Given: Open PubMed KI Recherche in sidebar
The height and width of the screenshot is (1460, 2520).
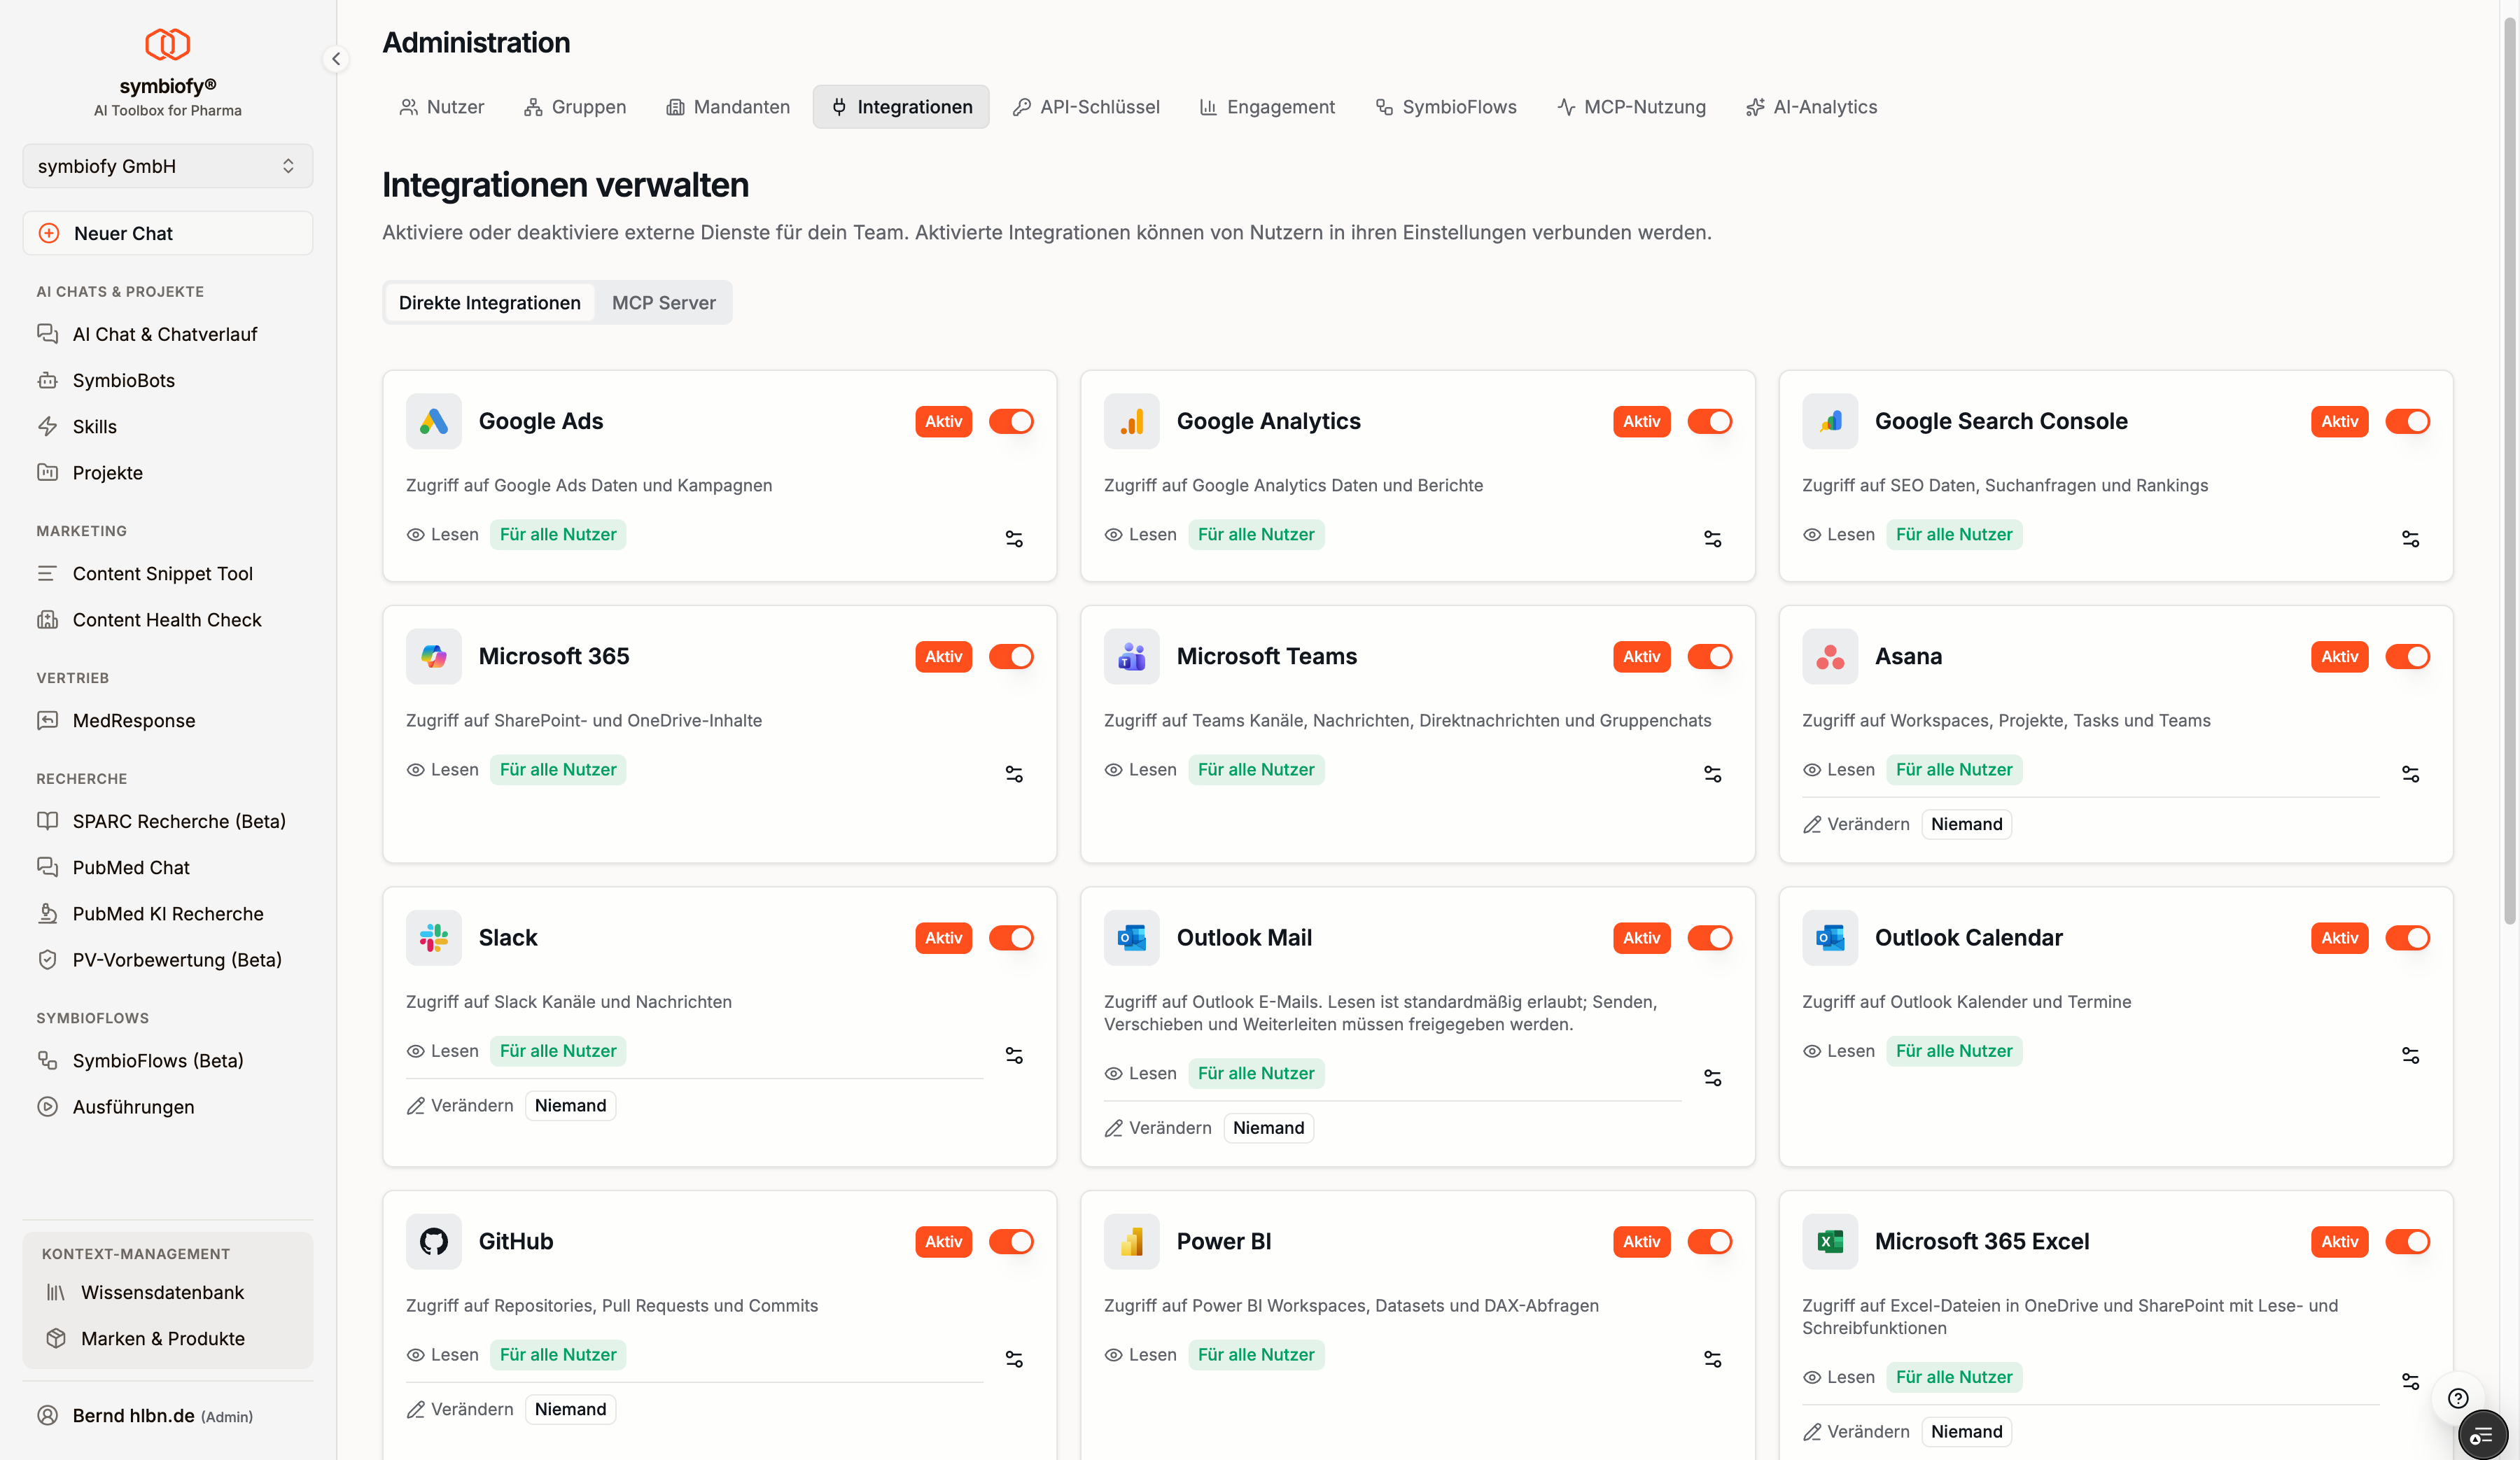Looking at the screenshot, I should [x=168, y=913].
